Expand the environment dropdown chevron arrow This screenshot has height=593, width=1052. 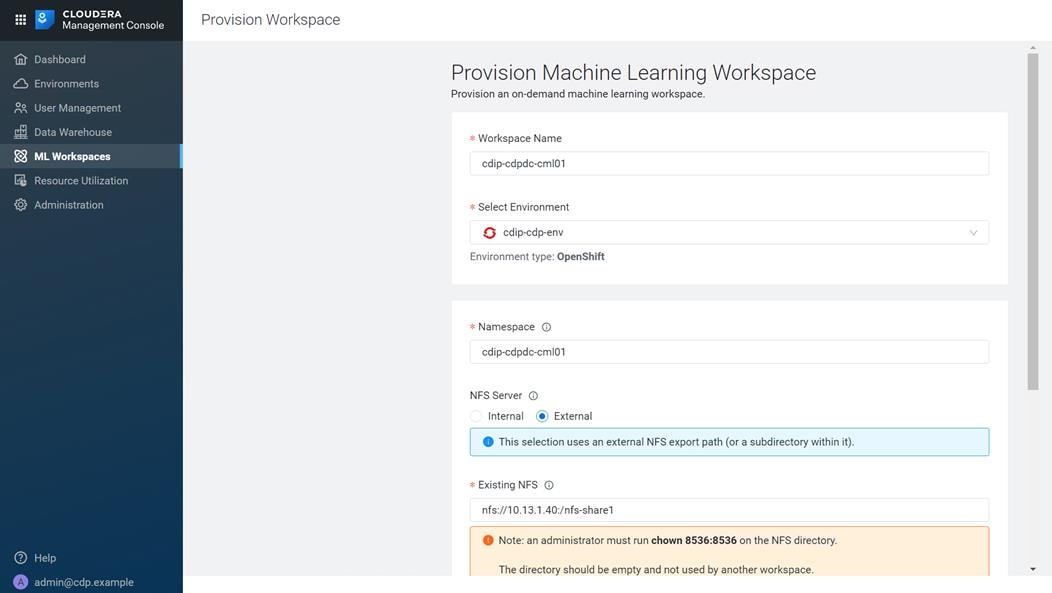click(x=973, y=232)
